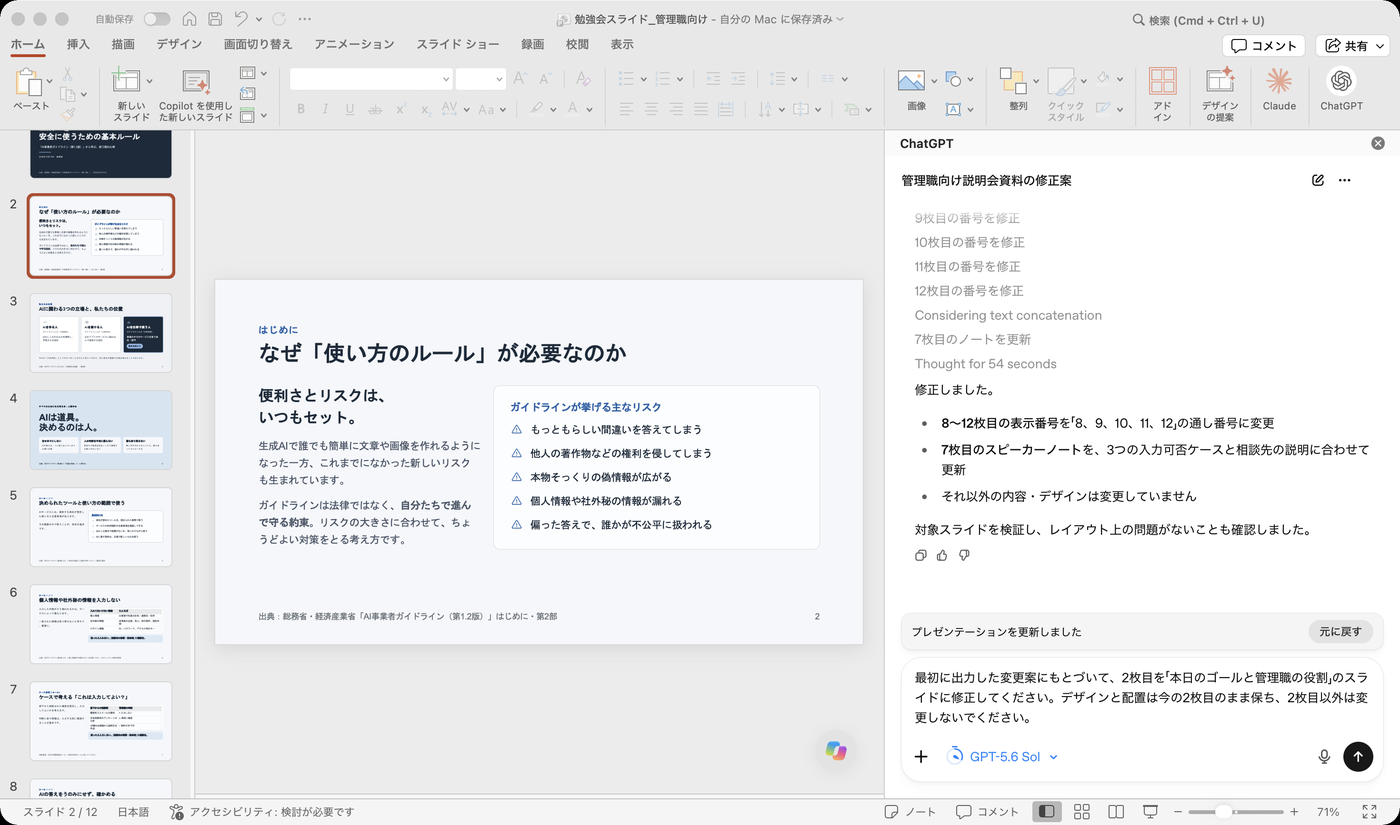The width and height of the screenshot is (1400, 825).
Task: Expand the 共有 share dropdown
Action: pyautogui.click(x=1380, y=46)
